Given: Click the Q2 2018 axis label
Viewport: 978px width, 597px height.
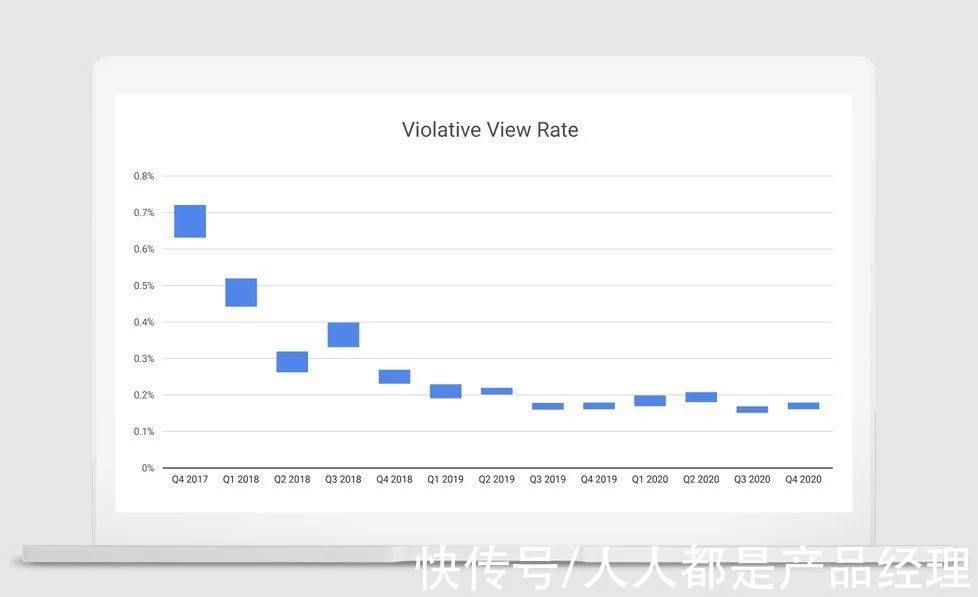Looking at the screenshot, I should coord(292,479).
